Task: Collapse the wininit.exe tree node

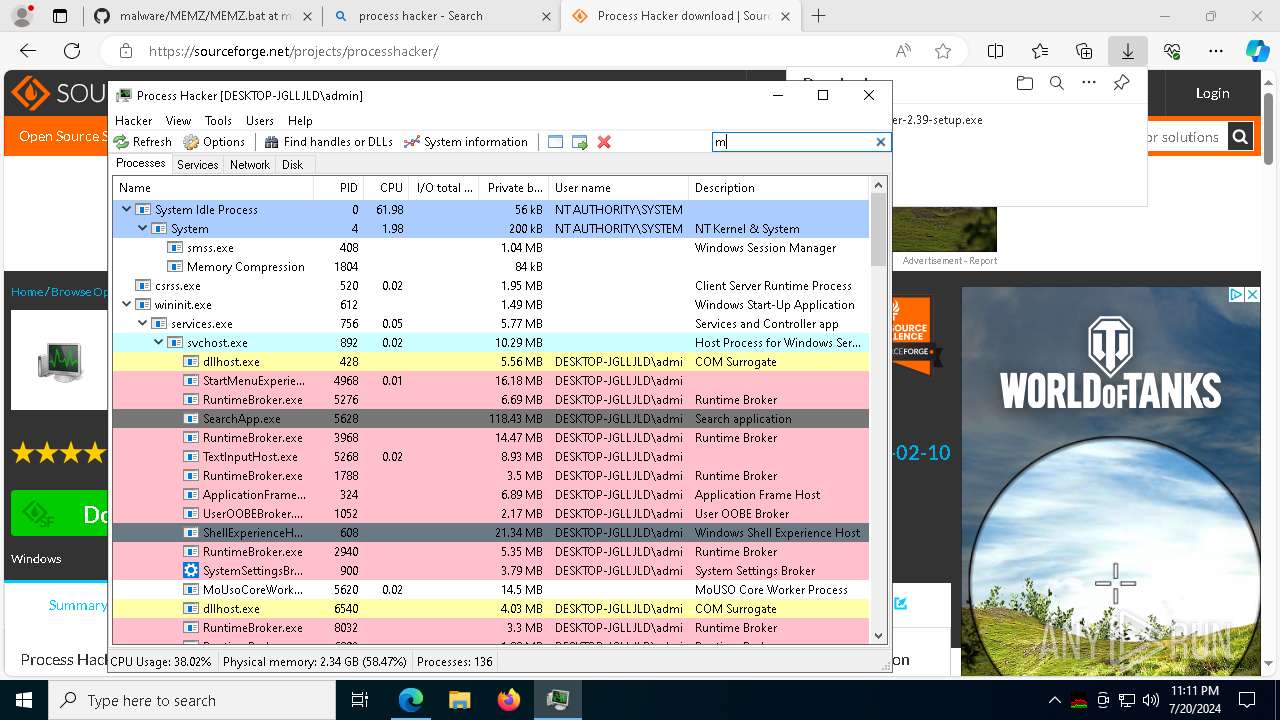Action: pyautogui.click(x=126, y=305)
